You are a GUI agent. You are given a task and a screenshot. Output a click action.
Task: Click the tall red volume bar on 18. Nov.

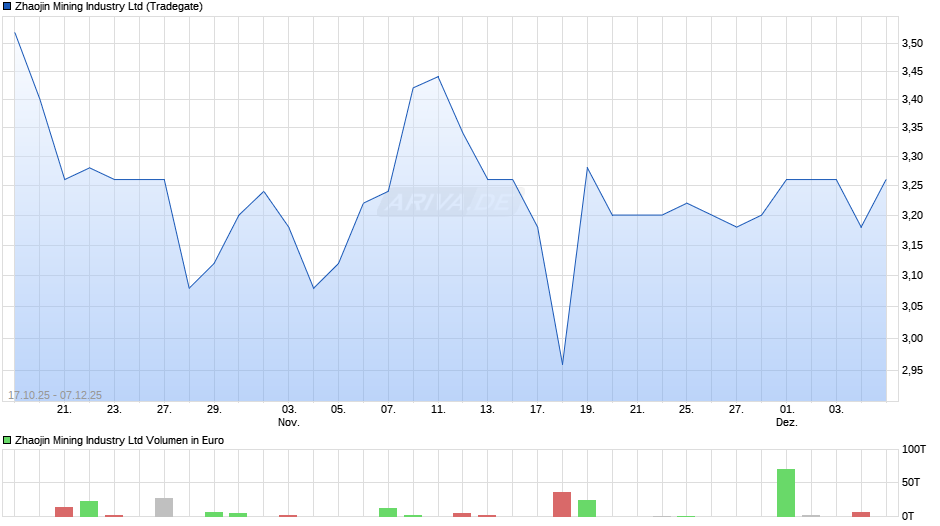coord(562,504)
